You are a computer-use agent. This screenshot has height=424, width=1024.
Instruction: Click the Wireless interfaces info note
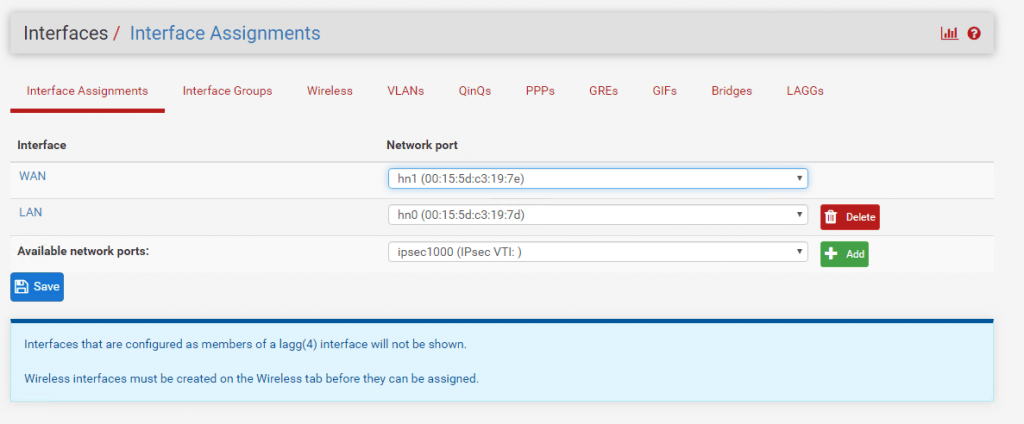[x=251, y=378]
